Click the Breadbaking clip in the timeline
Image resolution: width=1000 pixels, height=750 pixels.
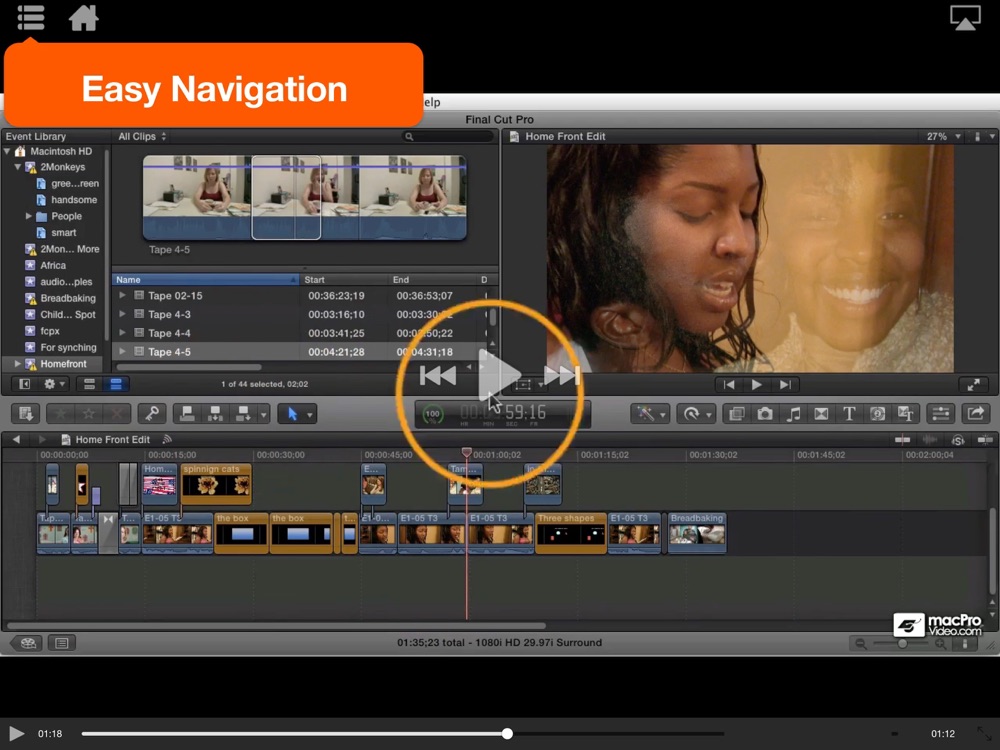696,533
